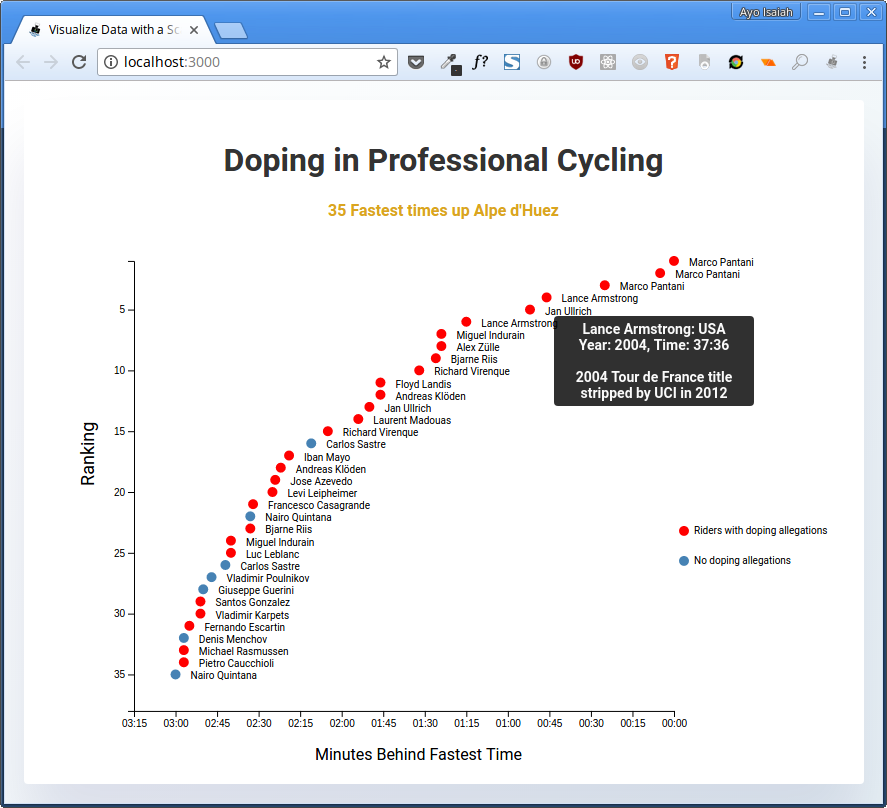
Task: Click the vertical 'Ranking' axis label
Action: pyautogui.click(x=88, y=454)
